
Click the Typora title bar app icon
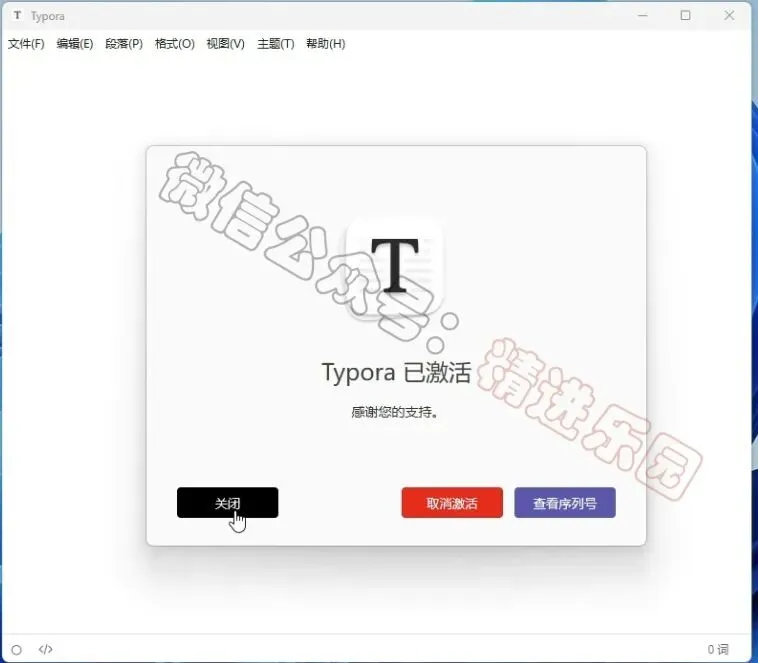click(x=17, y=15)
